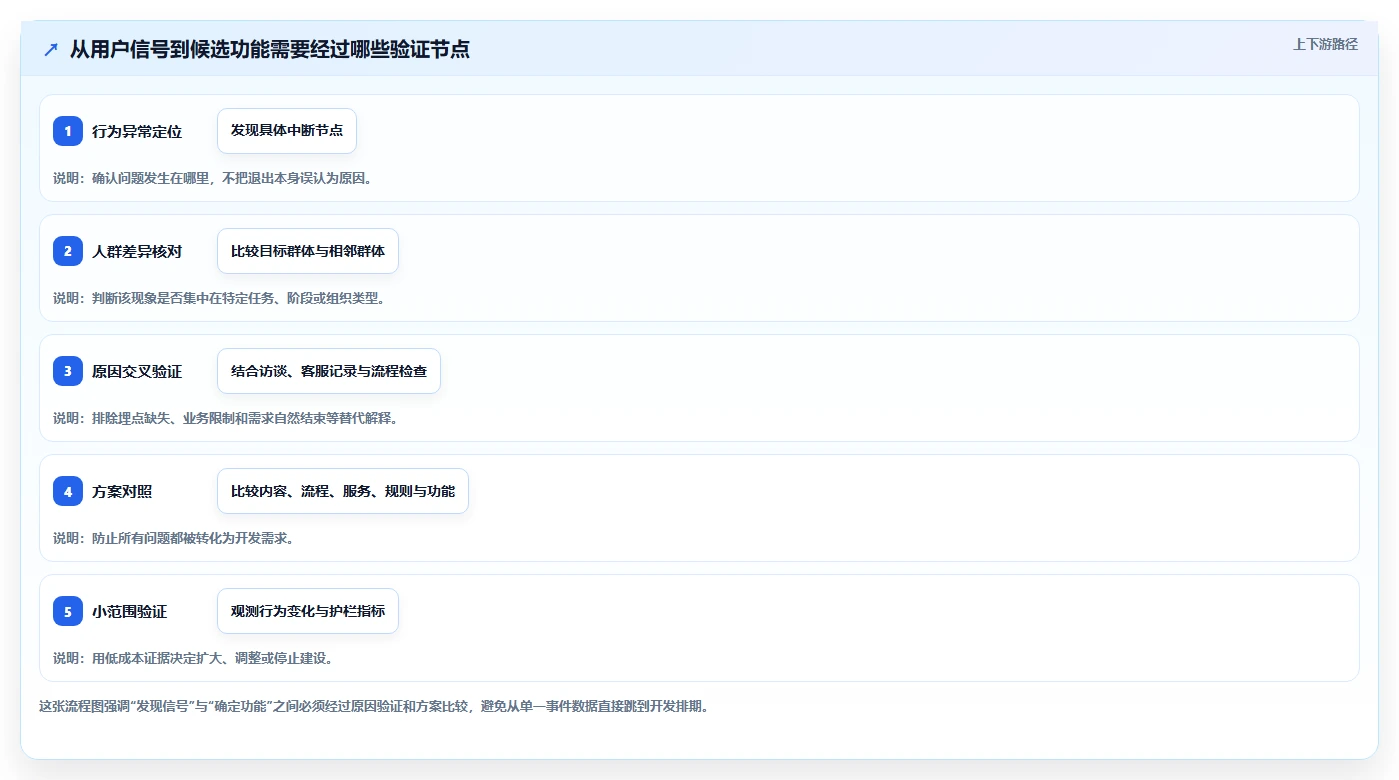Click the step name 方案对照
The width and height of the screenshot is (1399, 780).
[x=122, y=492]
